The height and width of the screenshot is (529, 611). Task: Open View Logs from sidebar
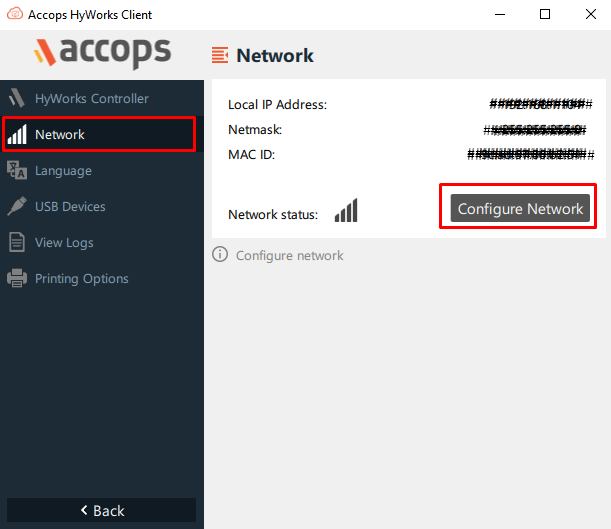[x=64, y=243]
